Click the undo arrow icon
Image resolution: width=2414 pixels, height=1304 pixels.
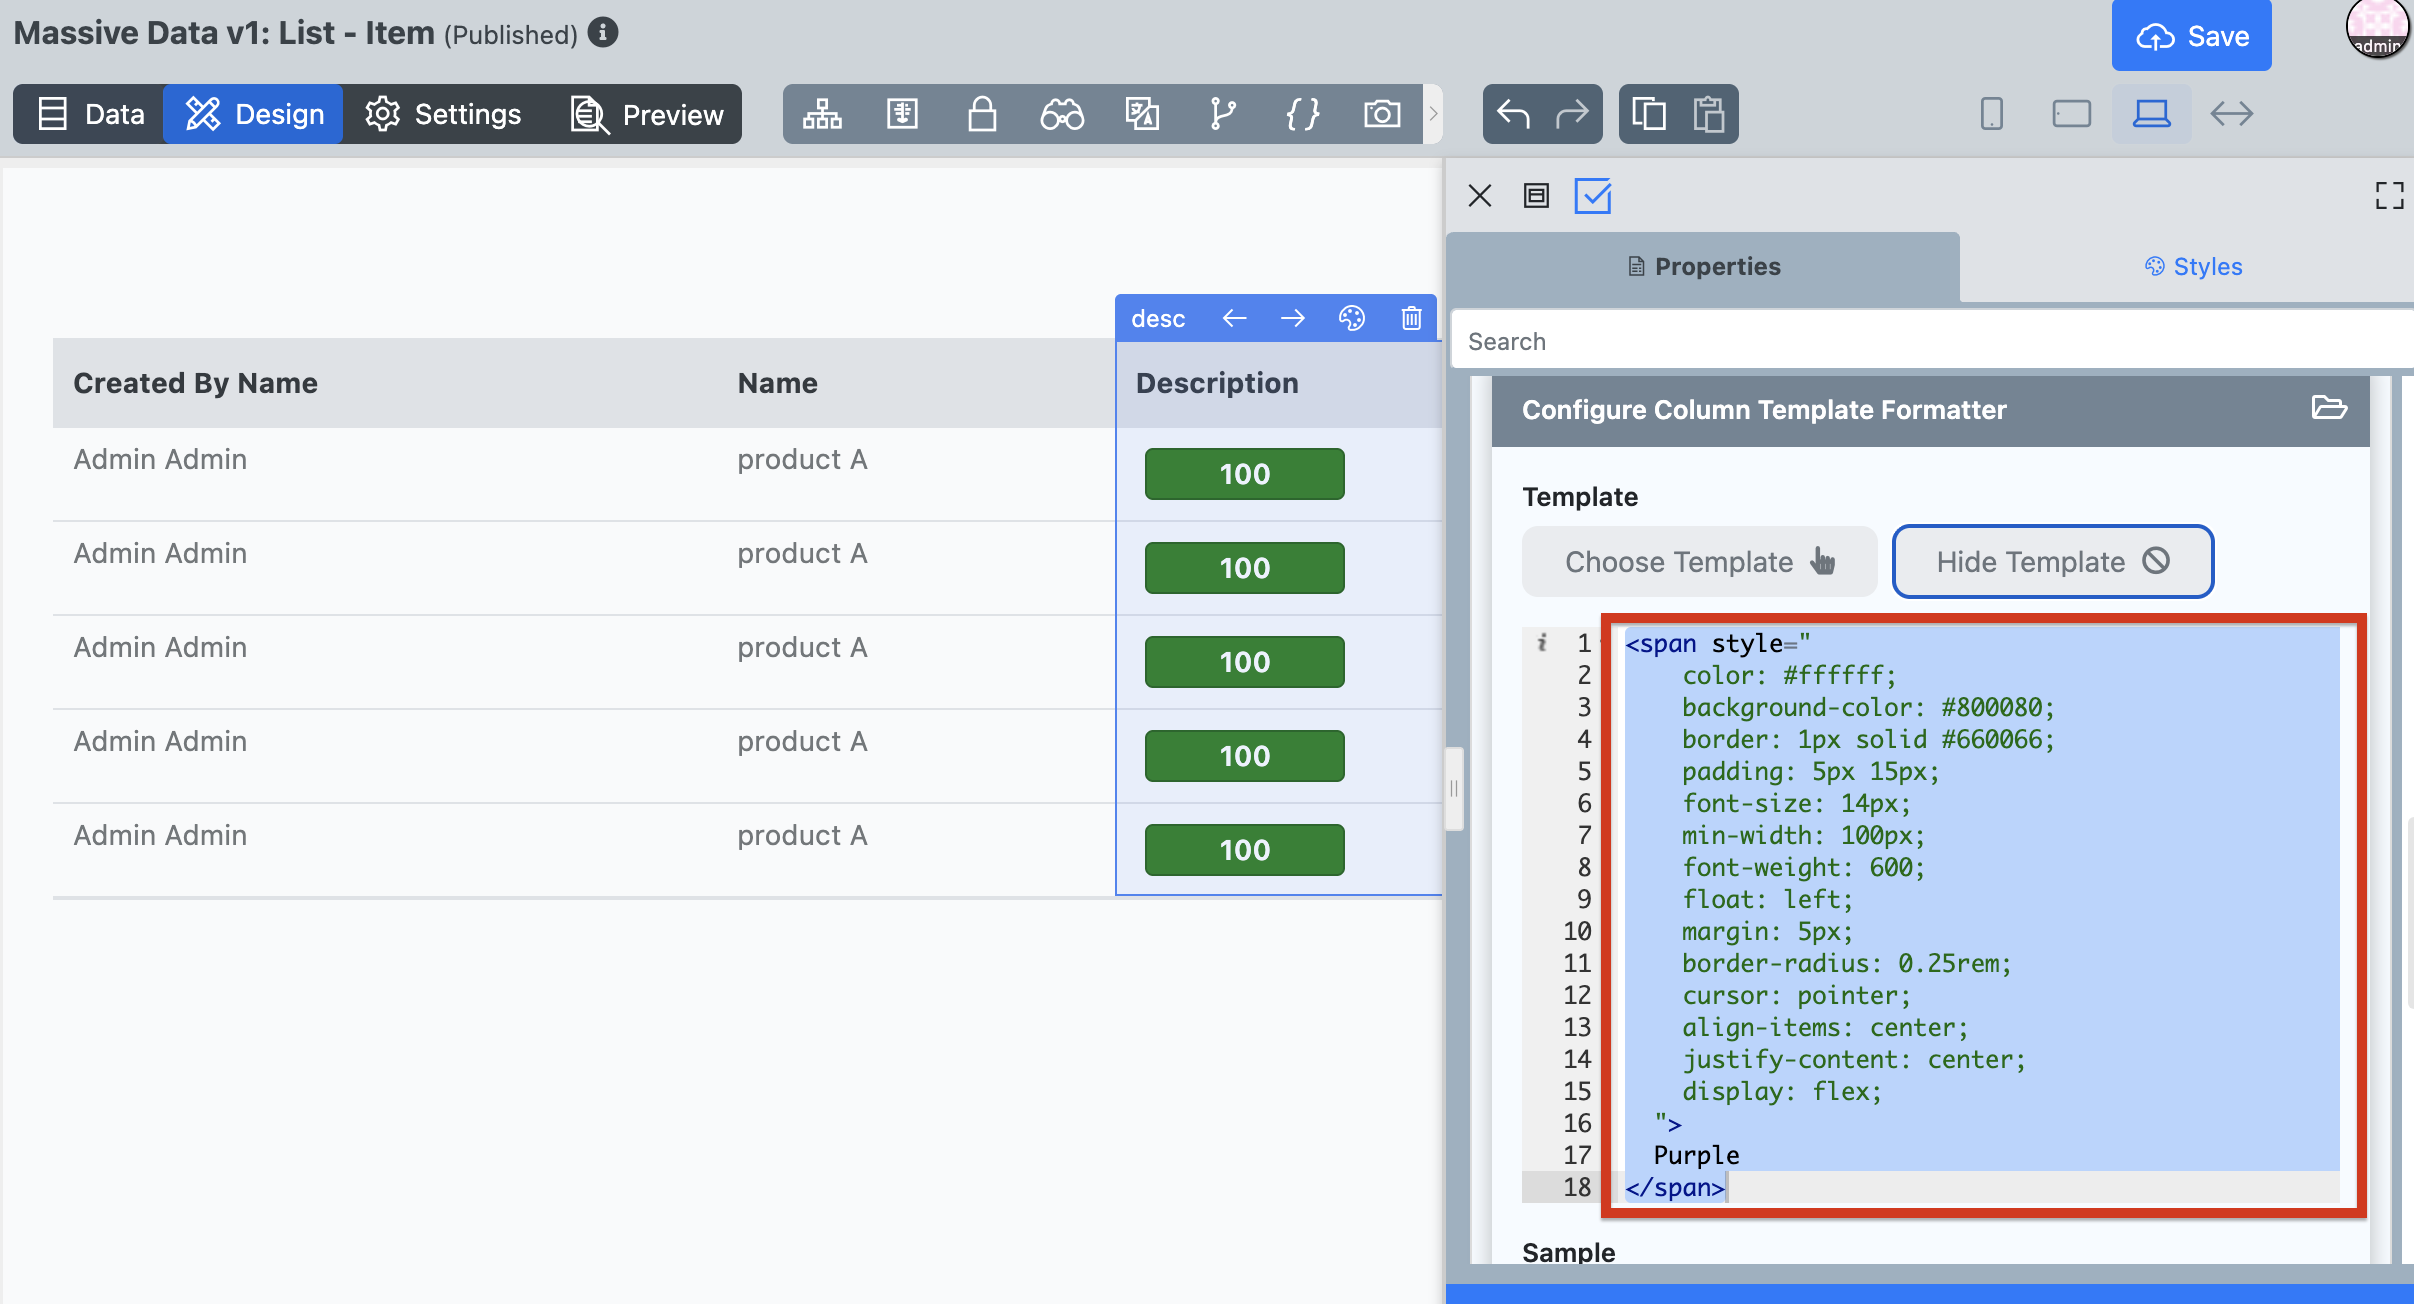point(1513,114)
